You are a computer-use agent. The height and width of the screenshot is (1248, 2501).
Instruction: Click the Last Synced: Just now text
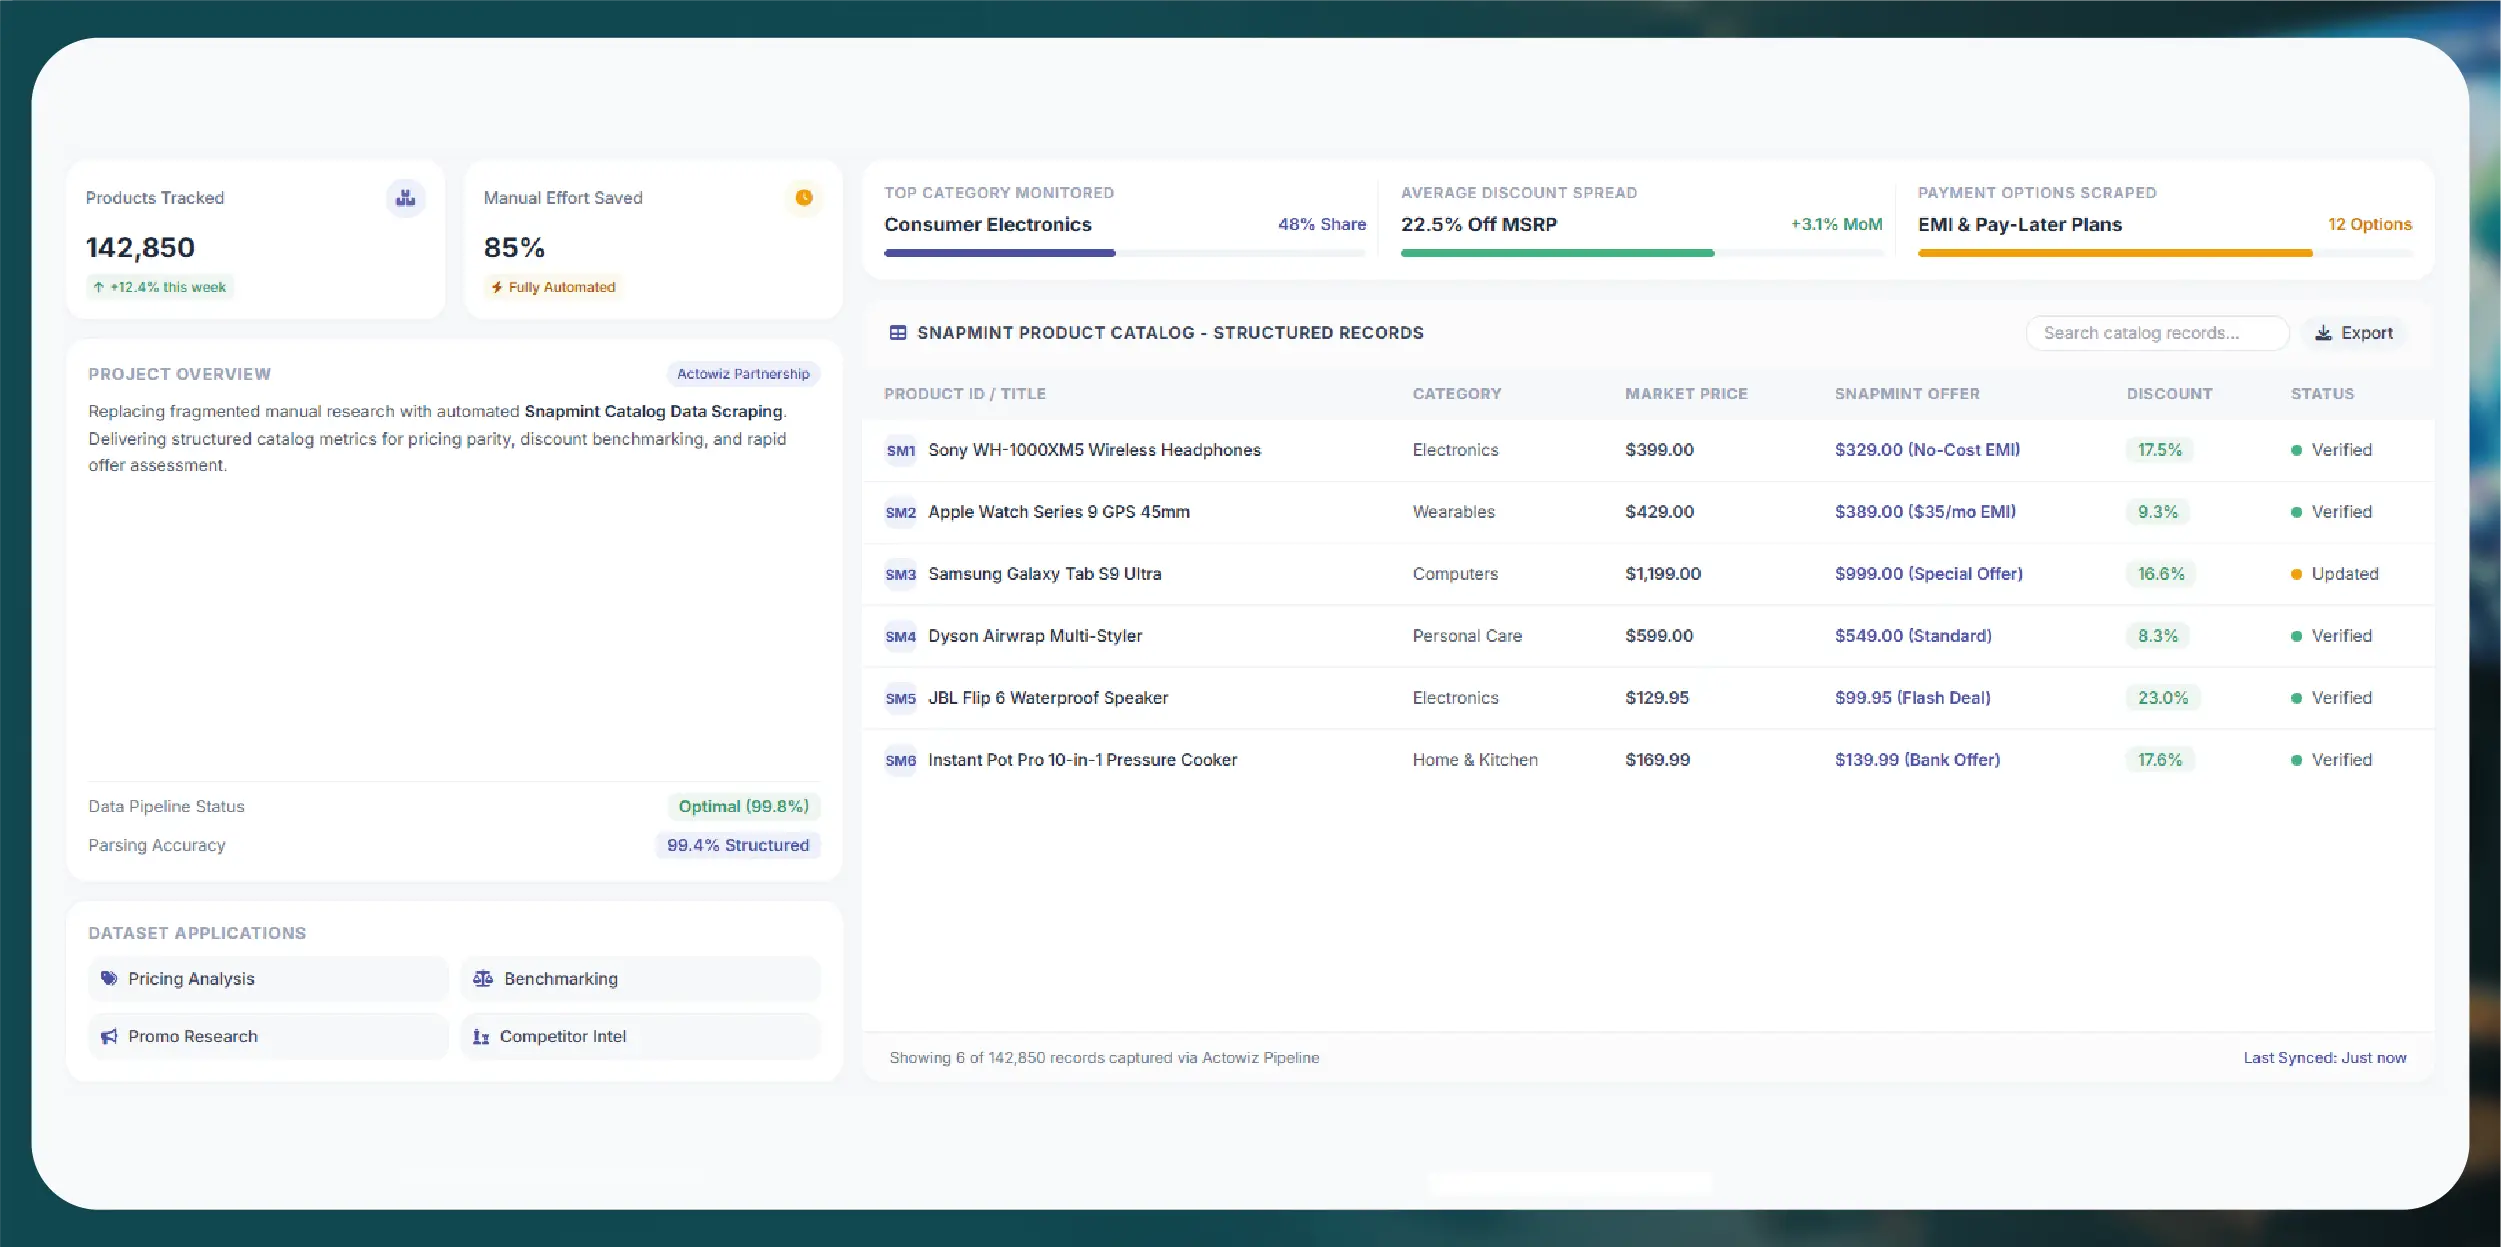click(x=2325, y=1058)
